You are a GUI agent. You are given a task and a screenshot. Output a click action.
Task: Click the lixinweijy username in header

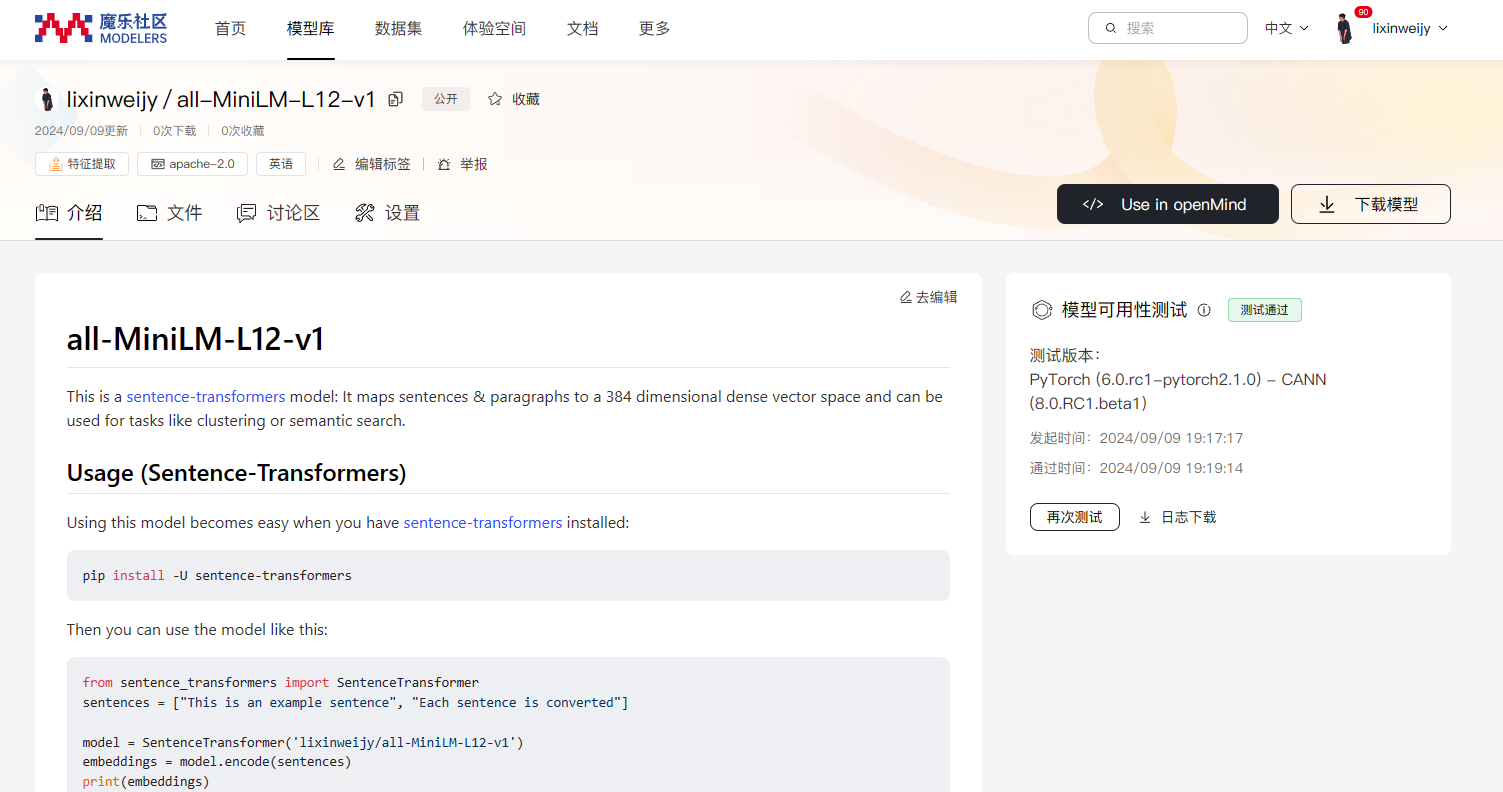(1401, 28)
